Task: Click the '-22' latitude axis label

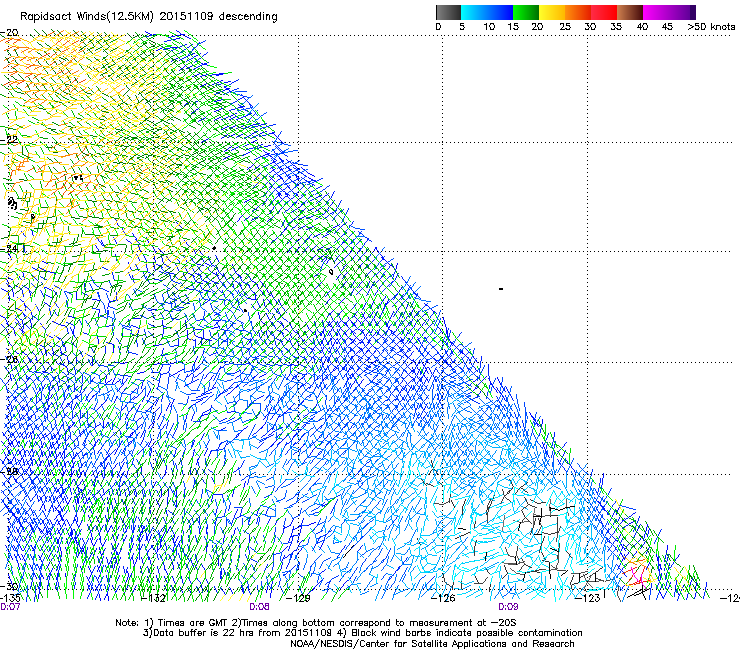Action: click(x=9, y=140)
